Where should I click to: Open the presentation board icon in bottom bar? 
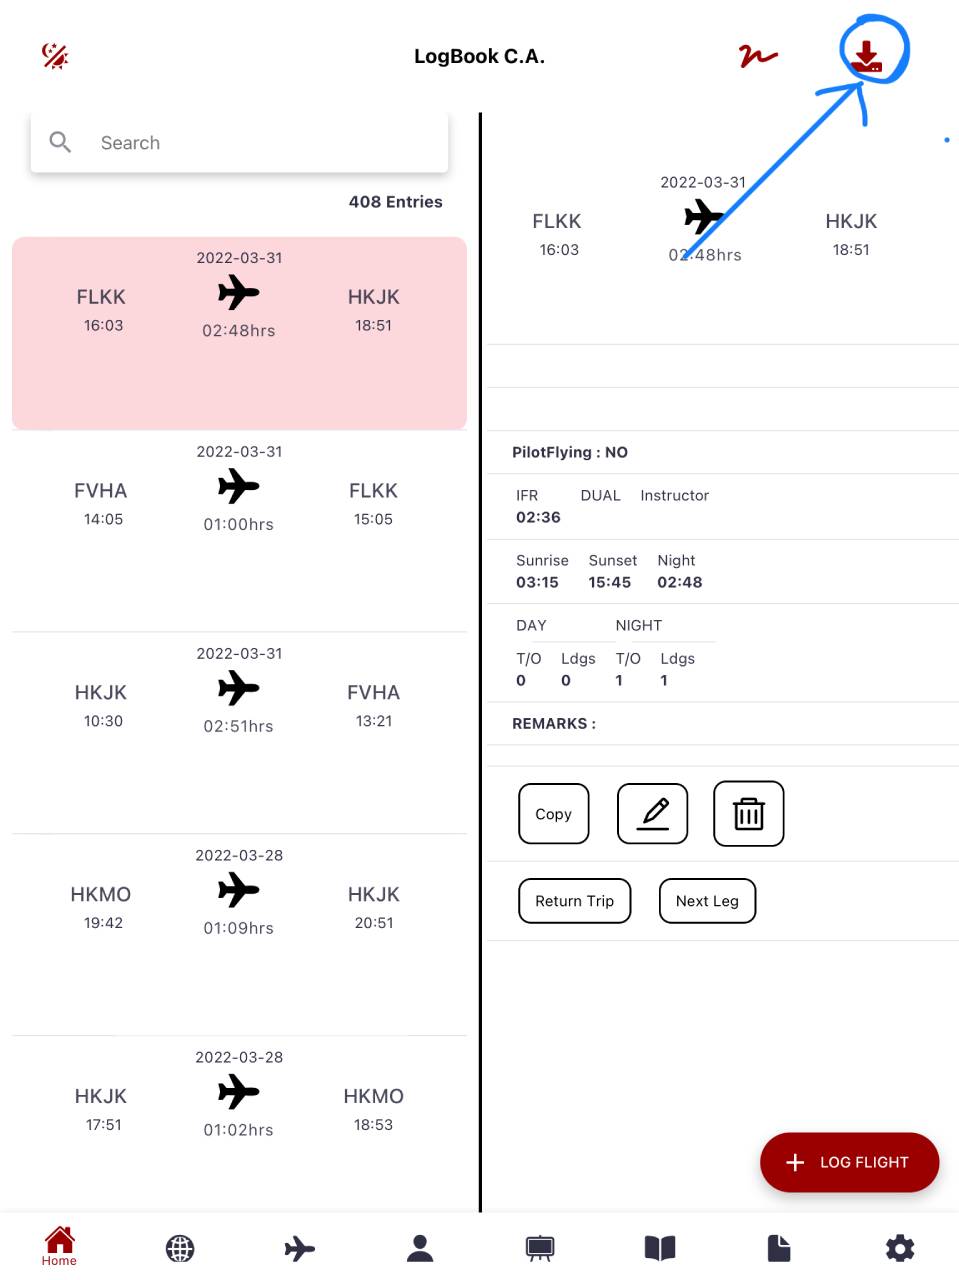click(x=540, y=1248)
